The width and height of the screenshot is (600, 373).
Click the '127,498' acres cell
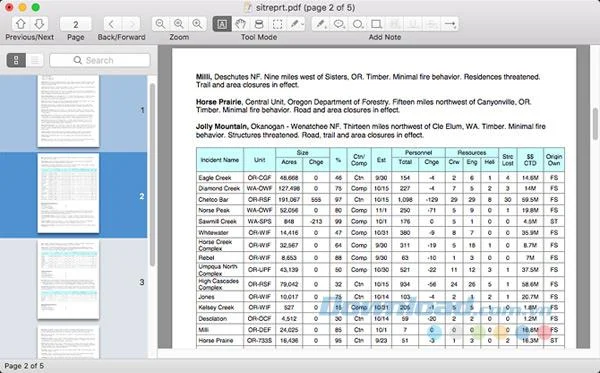pos(289,189)
